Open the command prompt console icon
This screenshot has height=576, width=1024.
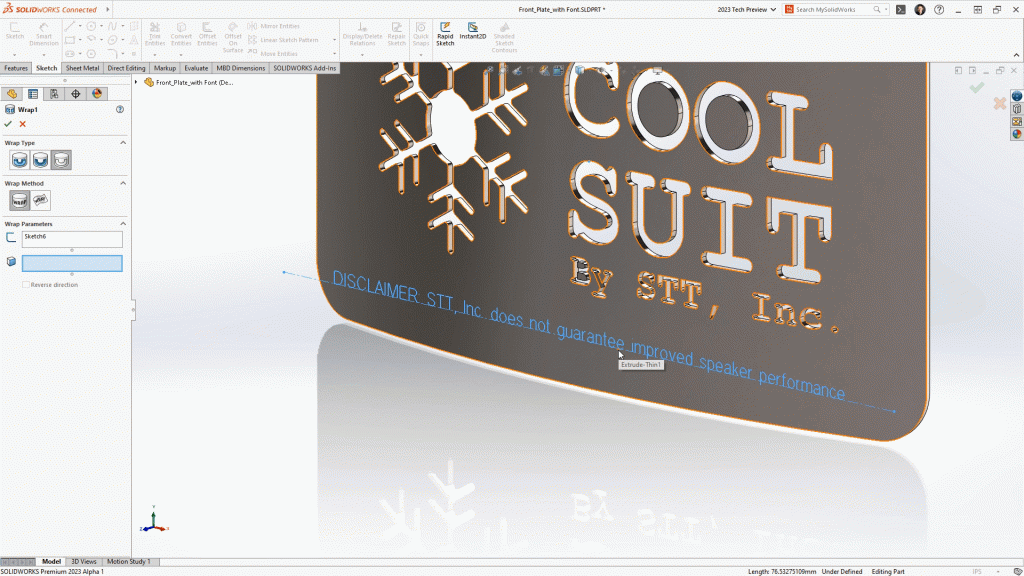[901, 10]
